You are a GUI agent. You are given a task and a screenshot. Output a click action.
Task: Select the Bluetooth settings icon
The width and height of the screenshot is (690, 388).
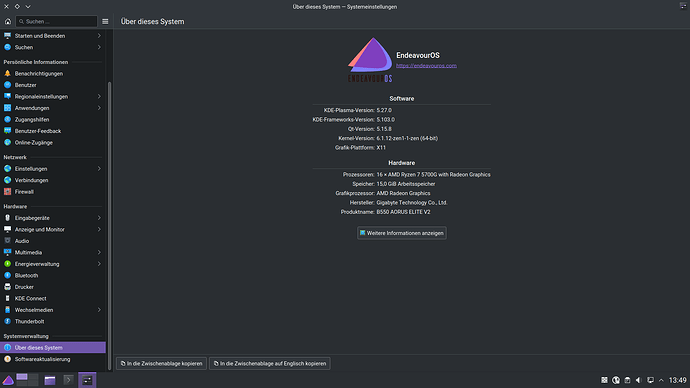point(7,275)
